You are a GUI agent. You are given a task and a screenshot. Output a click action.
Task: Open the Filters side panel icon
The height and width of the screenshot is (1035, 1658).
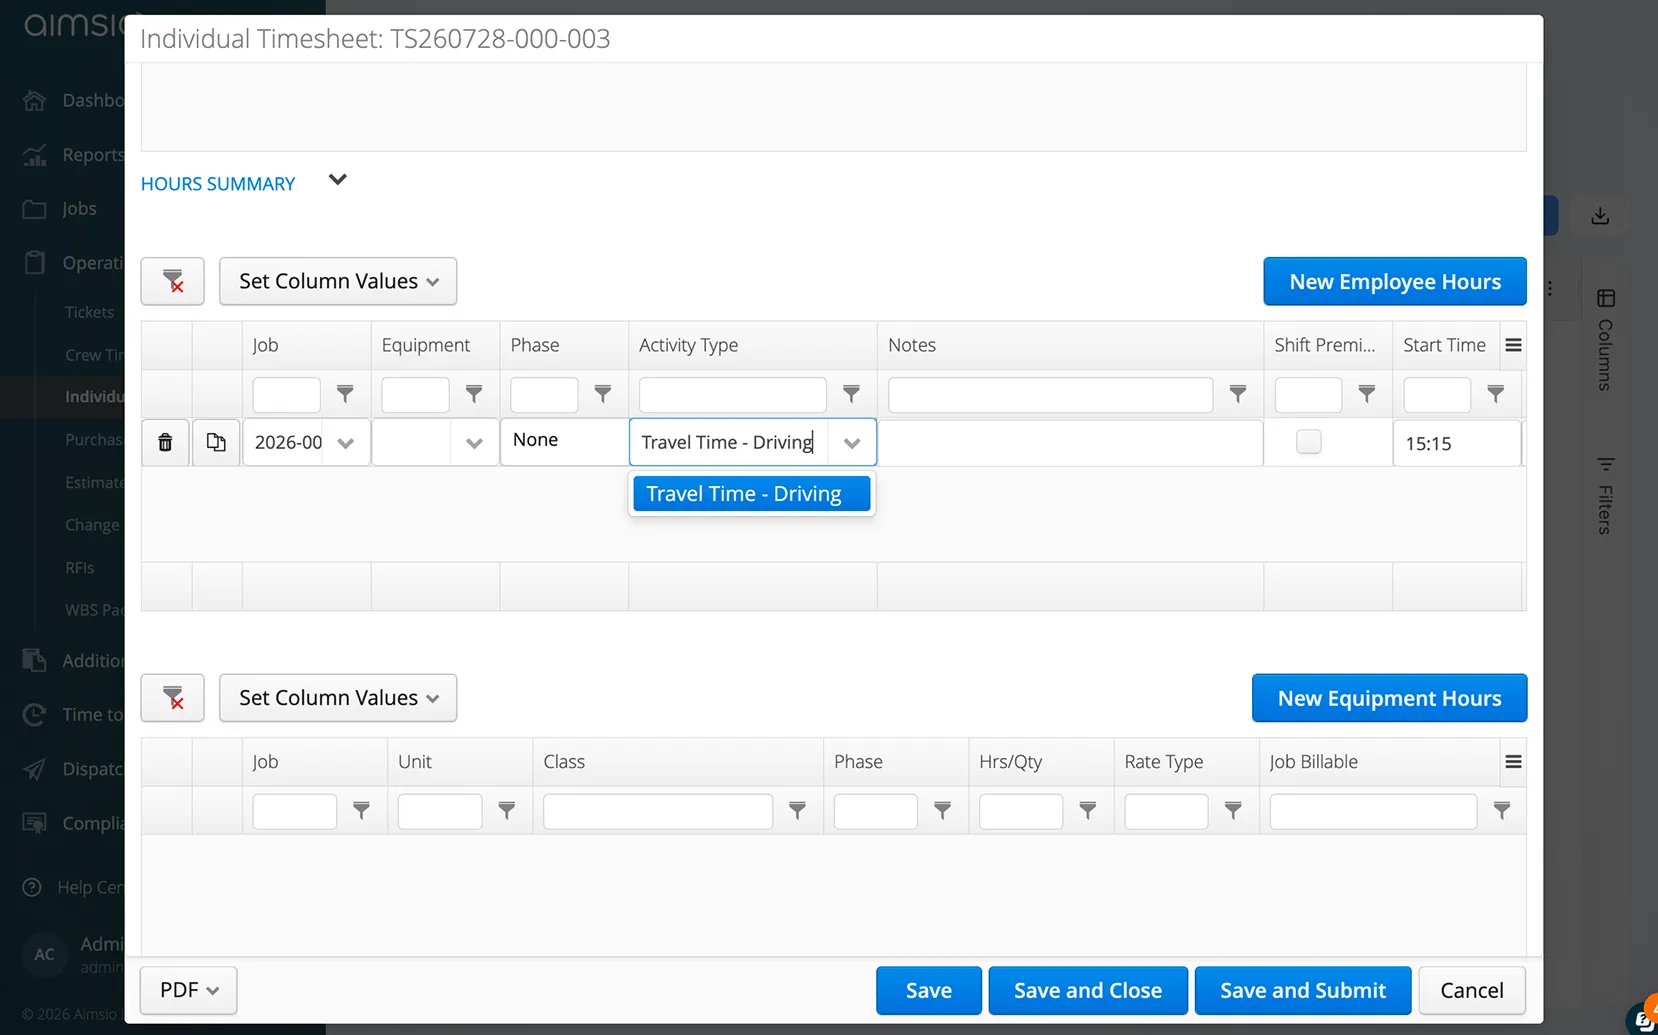point(1606,464)
